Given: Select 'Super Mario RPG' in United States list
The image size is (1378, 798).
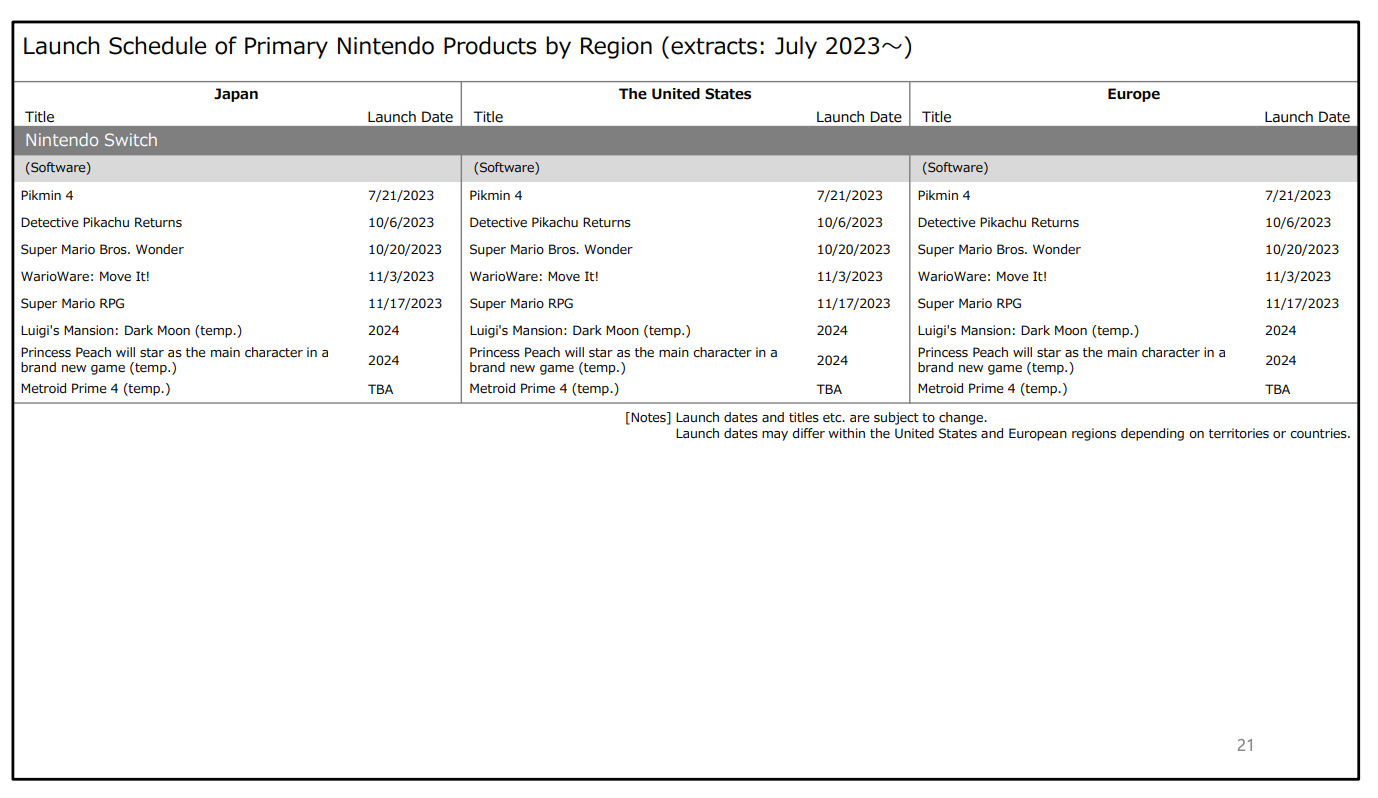Looking at the screenshot, I should pyautogui.click(x=521, y=304).
